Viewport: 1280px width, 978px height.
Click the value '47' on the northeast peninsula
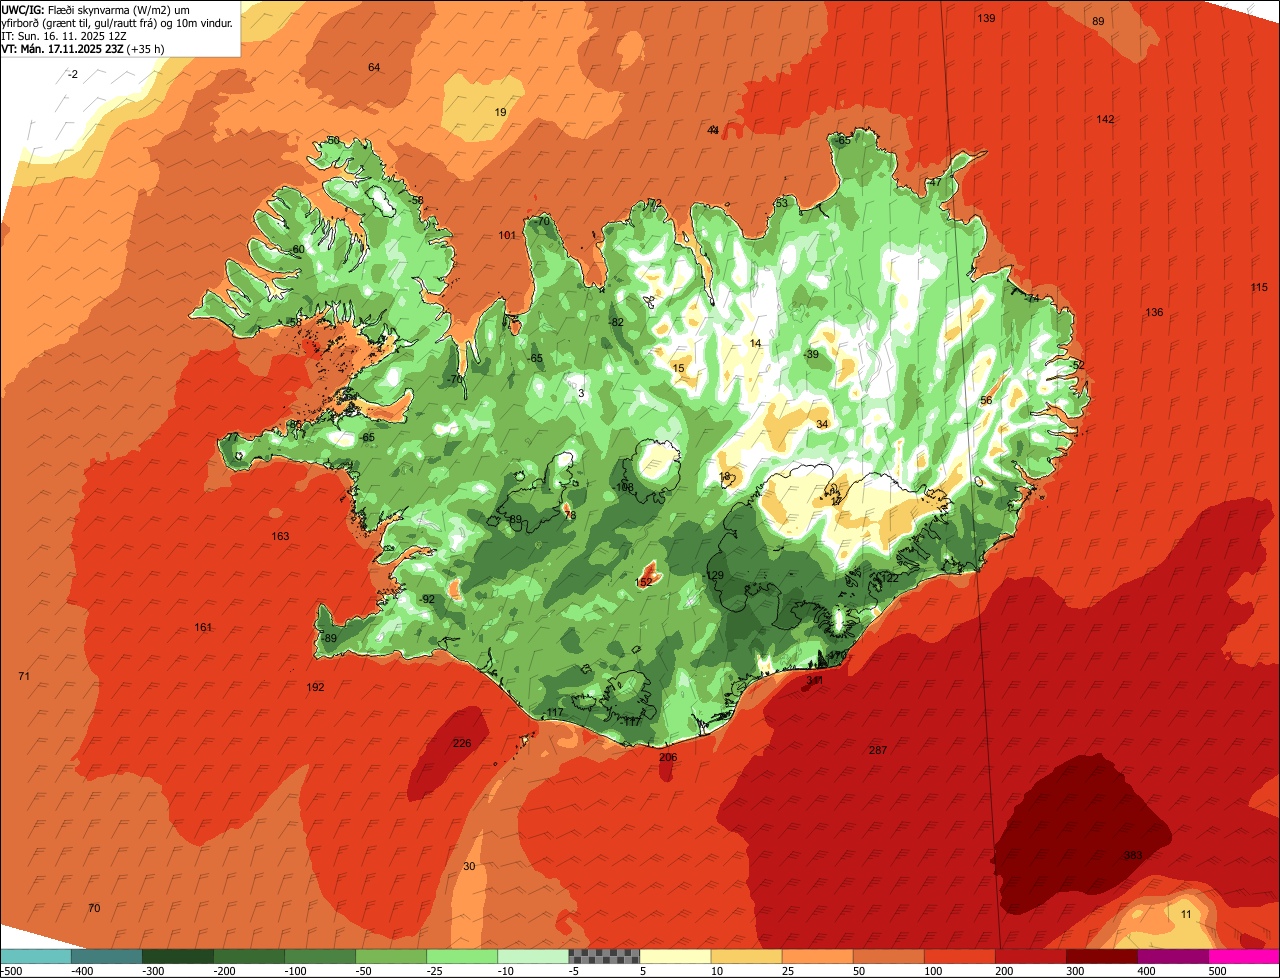tap(935, 182)
